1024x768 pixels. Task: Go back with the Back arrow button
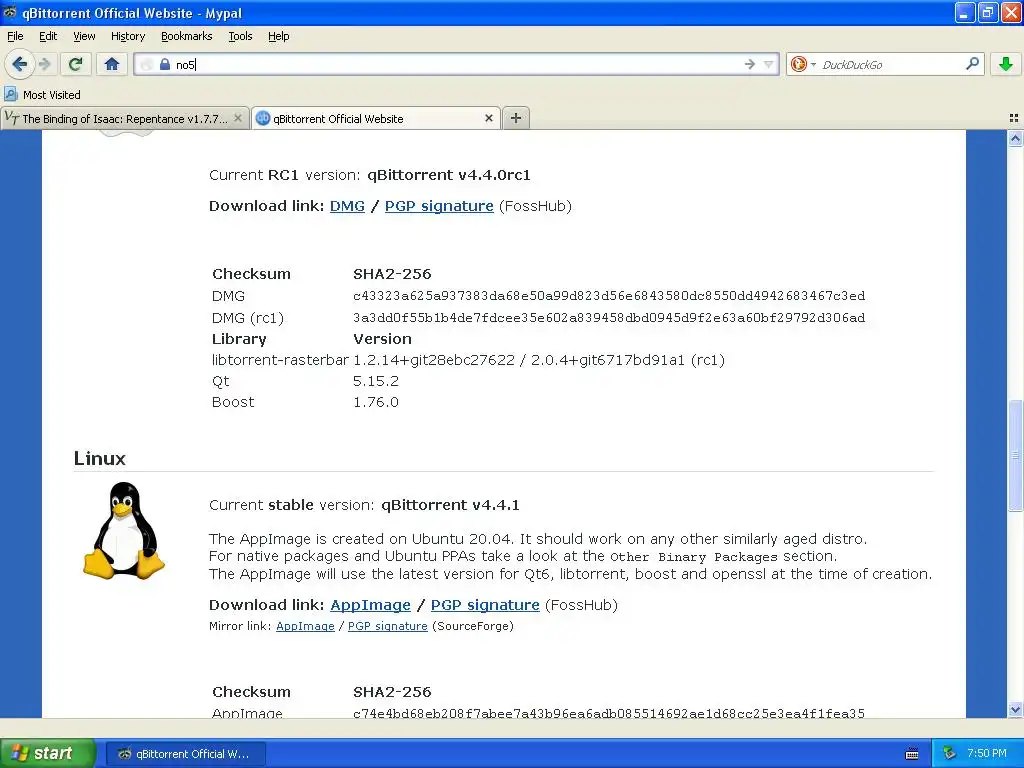pos(19,64)
